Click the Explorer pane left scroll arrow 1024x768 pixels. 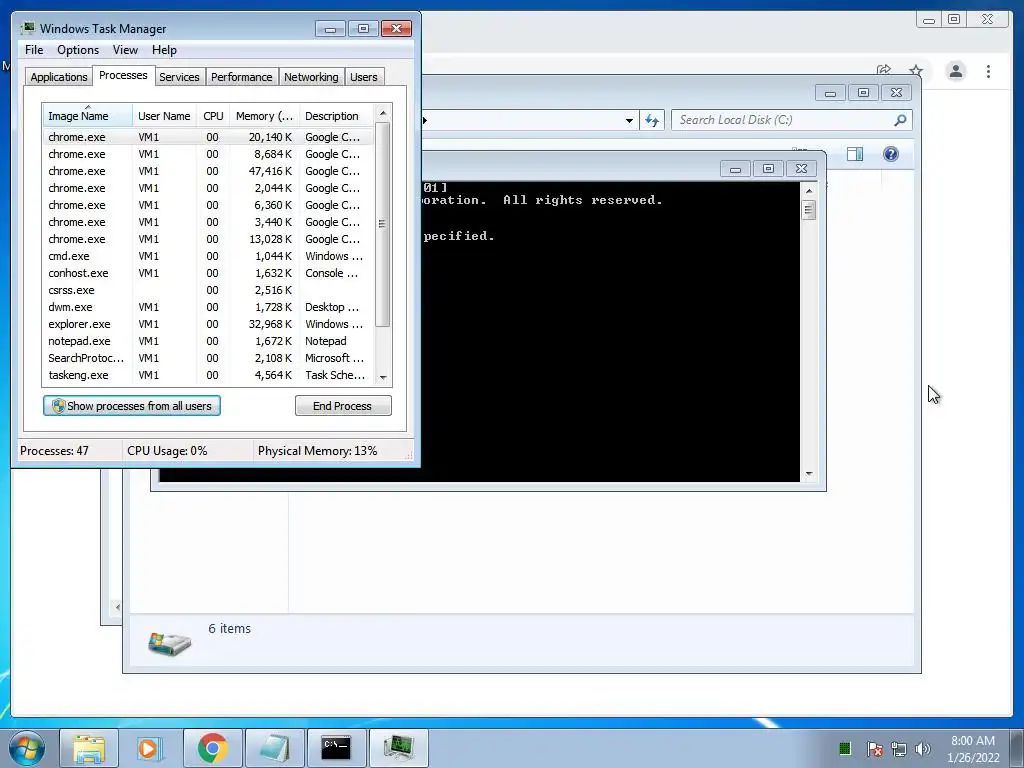click(118, 607)
